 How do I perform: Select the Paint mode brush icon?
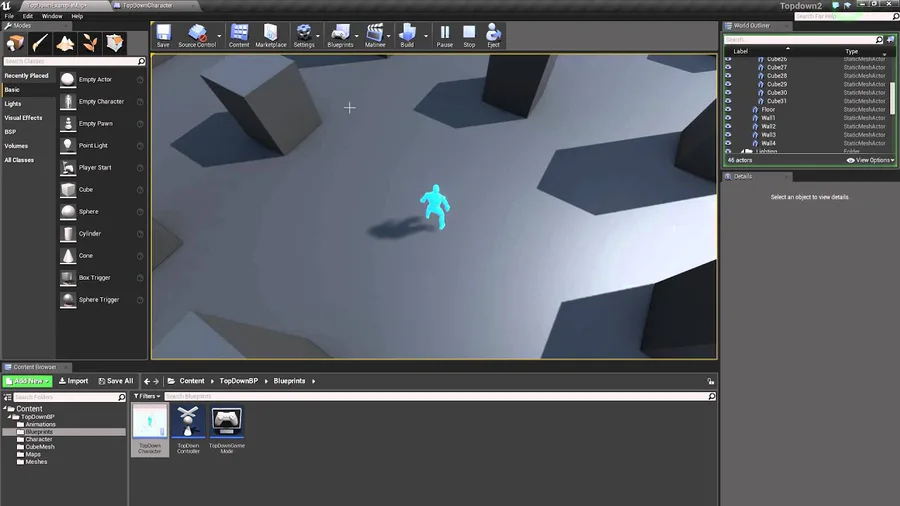[x=40, y=43]
